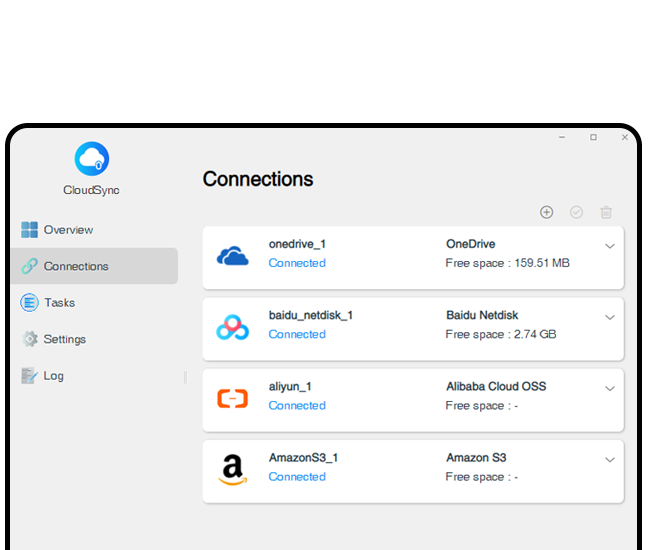Click the Amazon S3 logo icon
Screen dimensions: 648x550
233,469
